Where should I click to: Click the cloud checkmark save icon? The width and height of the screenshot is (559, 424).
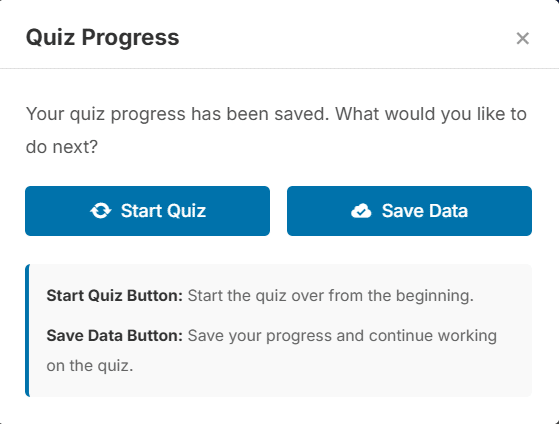(x=361, y=211)
